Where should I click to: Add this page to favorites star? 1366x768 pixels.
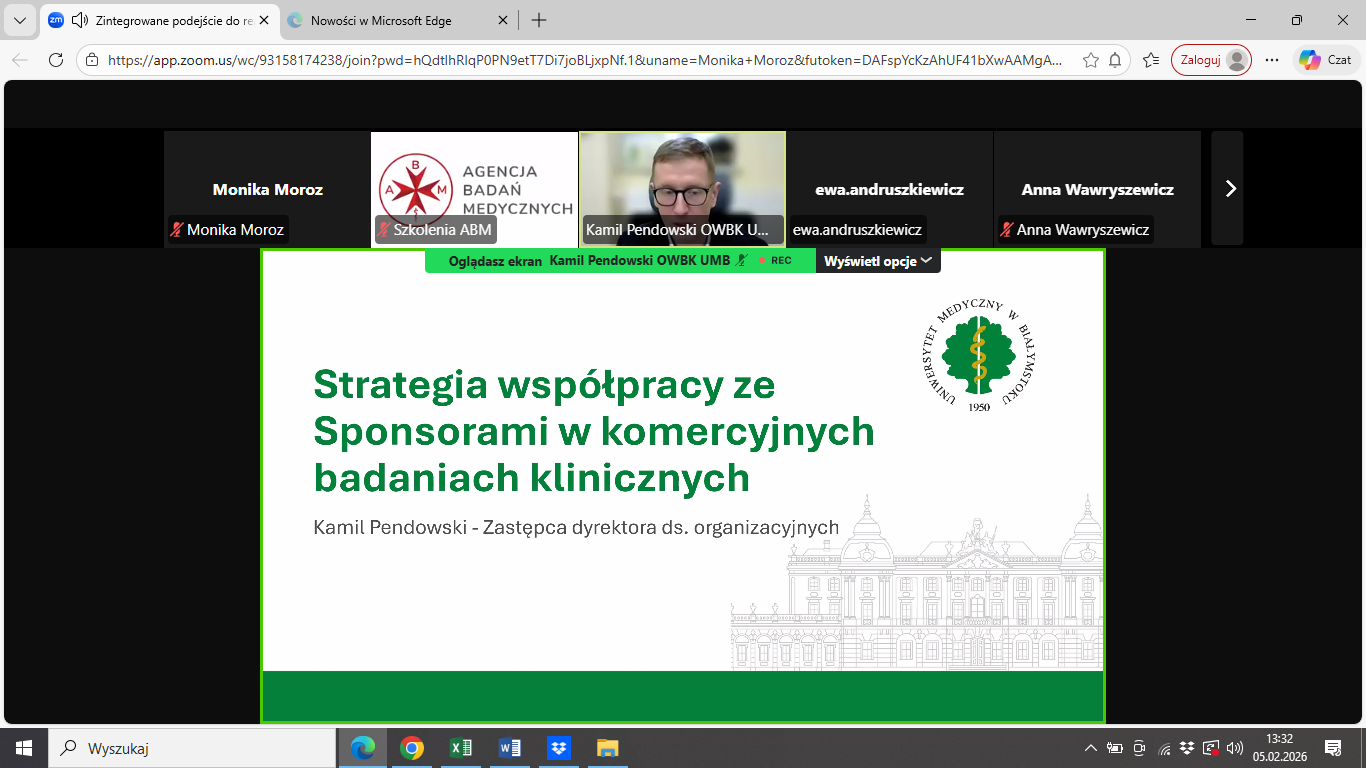1091,60
